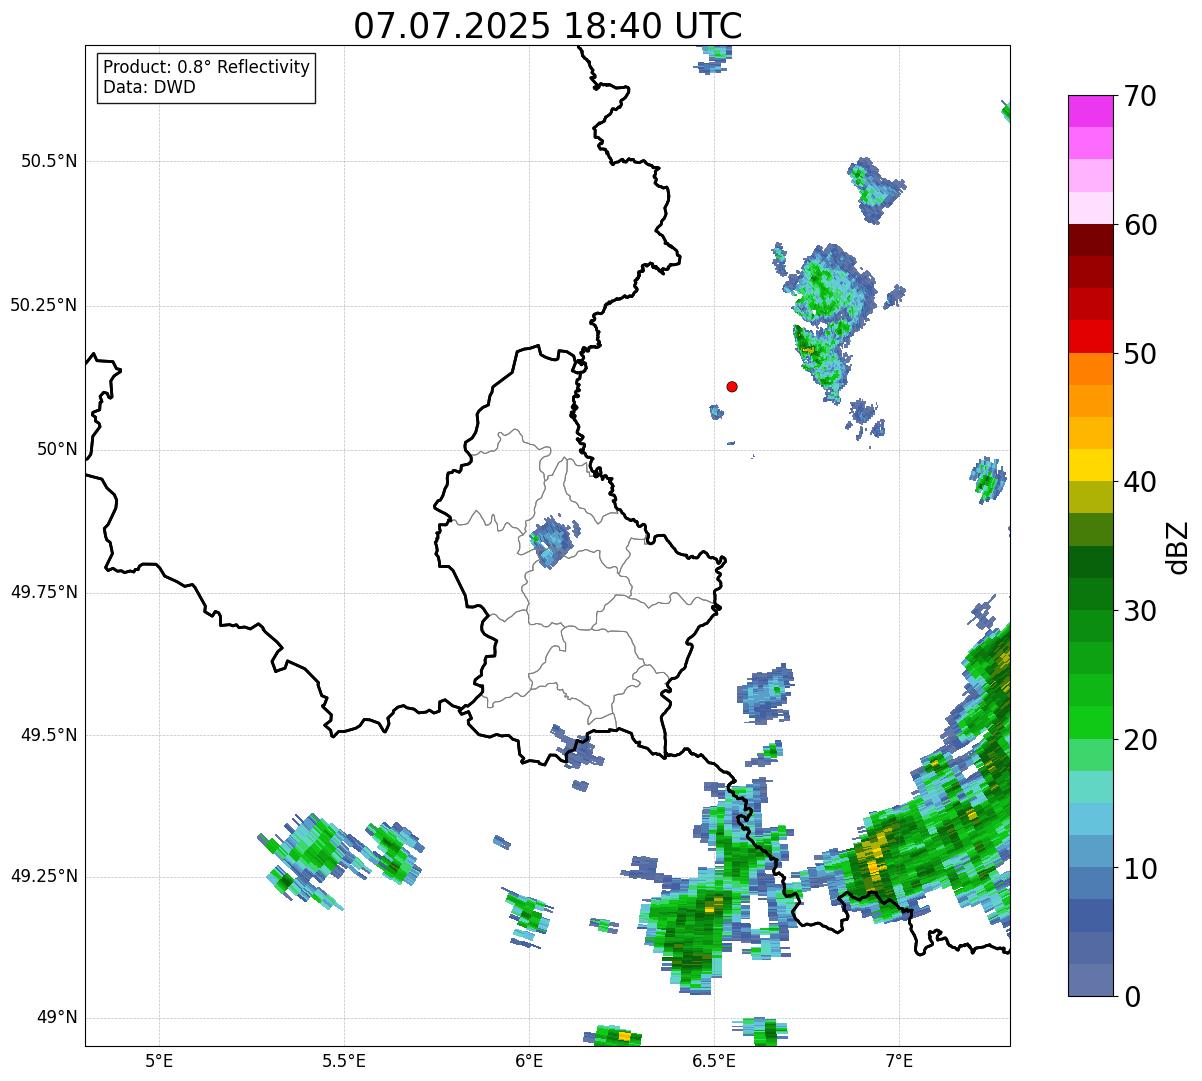The height and width of the screenshot is (1081, 1202).
Task: Click the 49.5°N latitude label
Action: (x=49, y=735)
